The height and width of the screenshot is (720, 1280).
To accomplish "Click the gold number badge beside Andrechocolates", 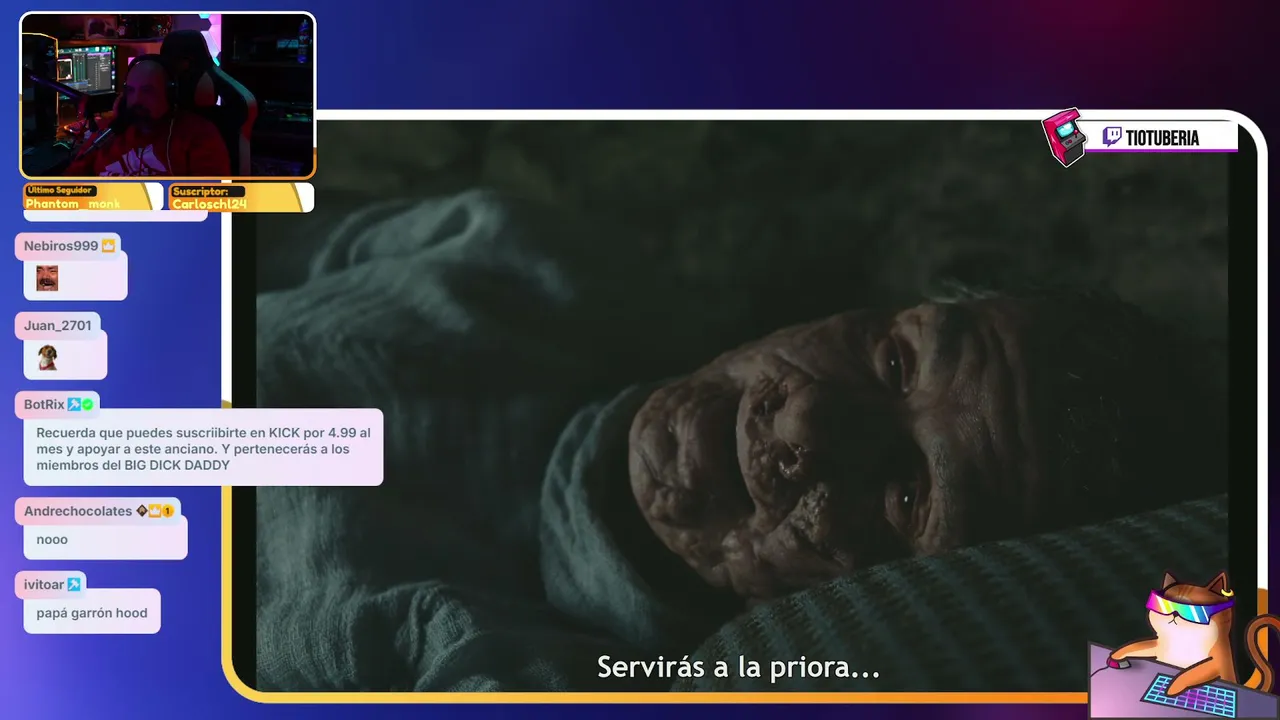I will tap(168, 511).
